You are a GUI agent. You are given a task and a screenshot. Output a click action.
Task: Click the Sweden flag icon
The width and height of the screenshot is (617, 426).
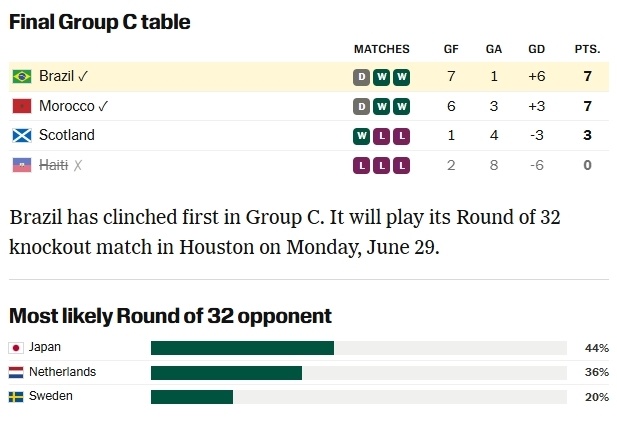pos(16,397)
